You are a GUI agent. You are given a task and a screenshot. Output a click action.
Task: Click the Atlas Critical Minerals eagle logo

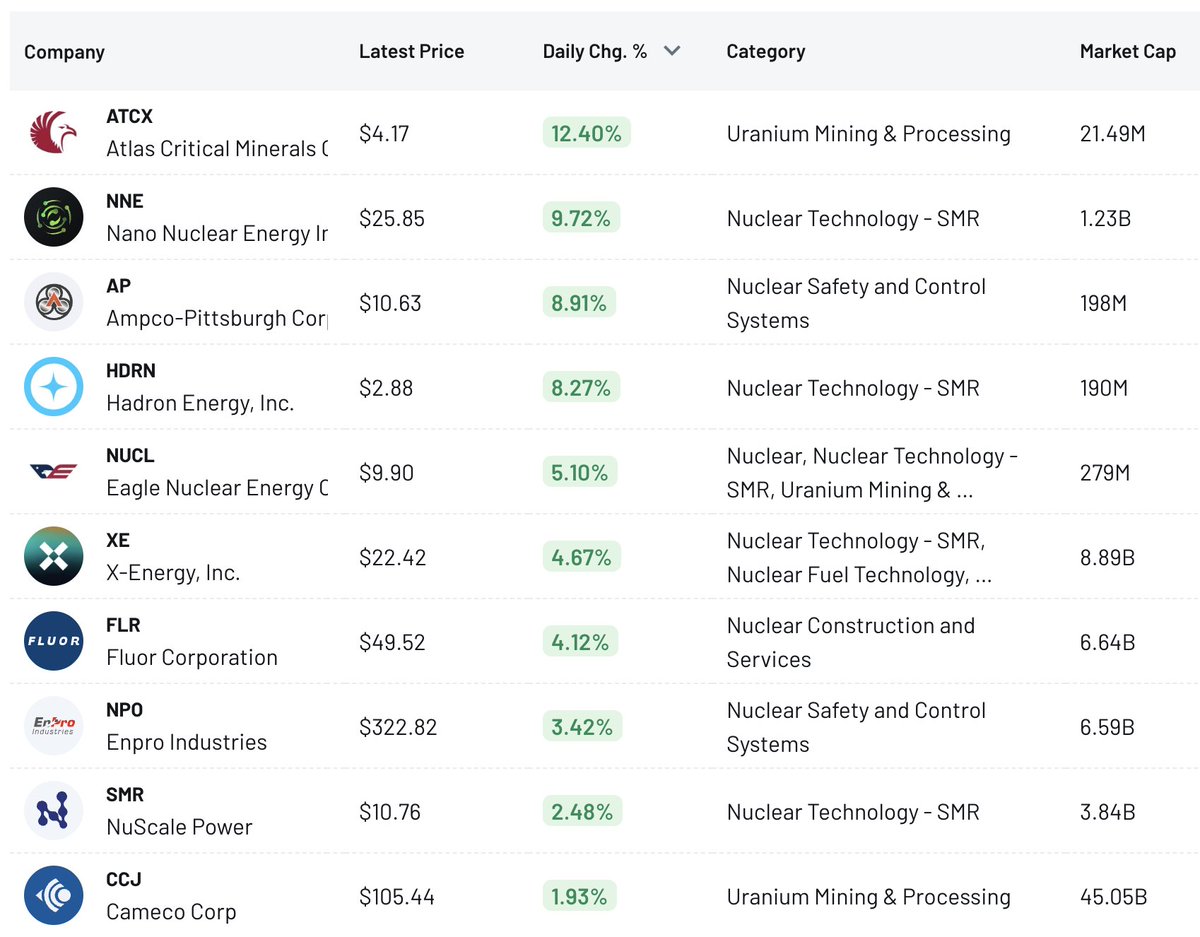[53, 133]
